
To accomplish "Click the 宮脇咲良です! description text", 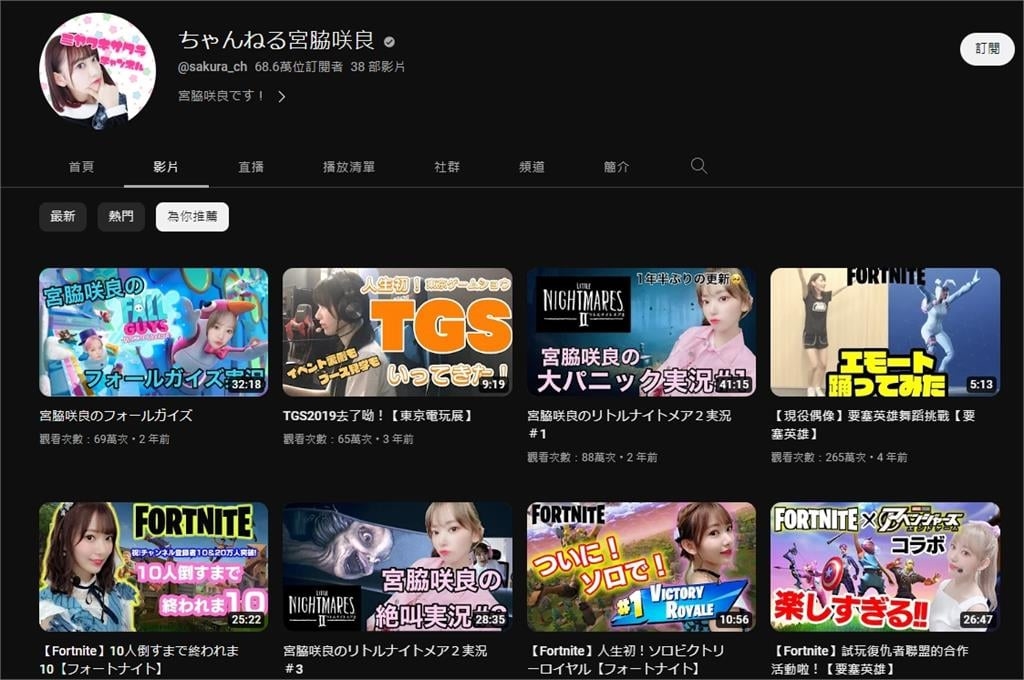I will (x=221, y=96).
